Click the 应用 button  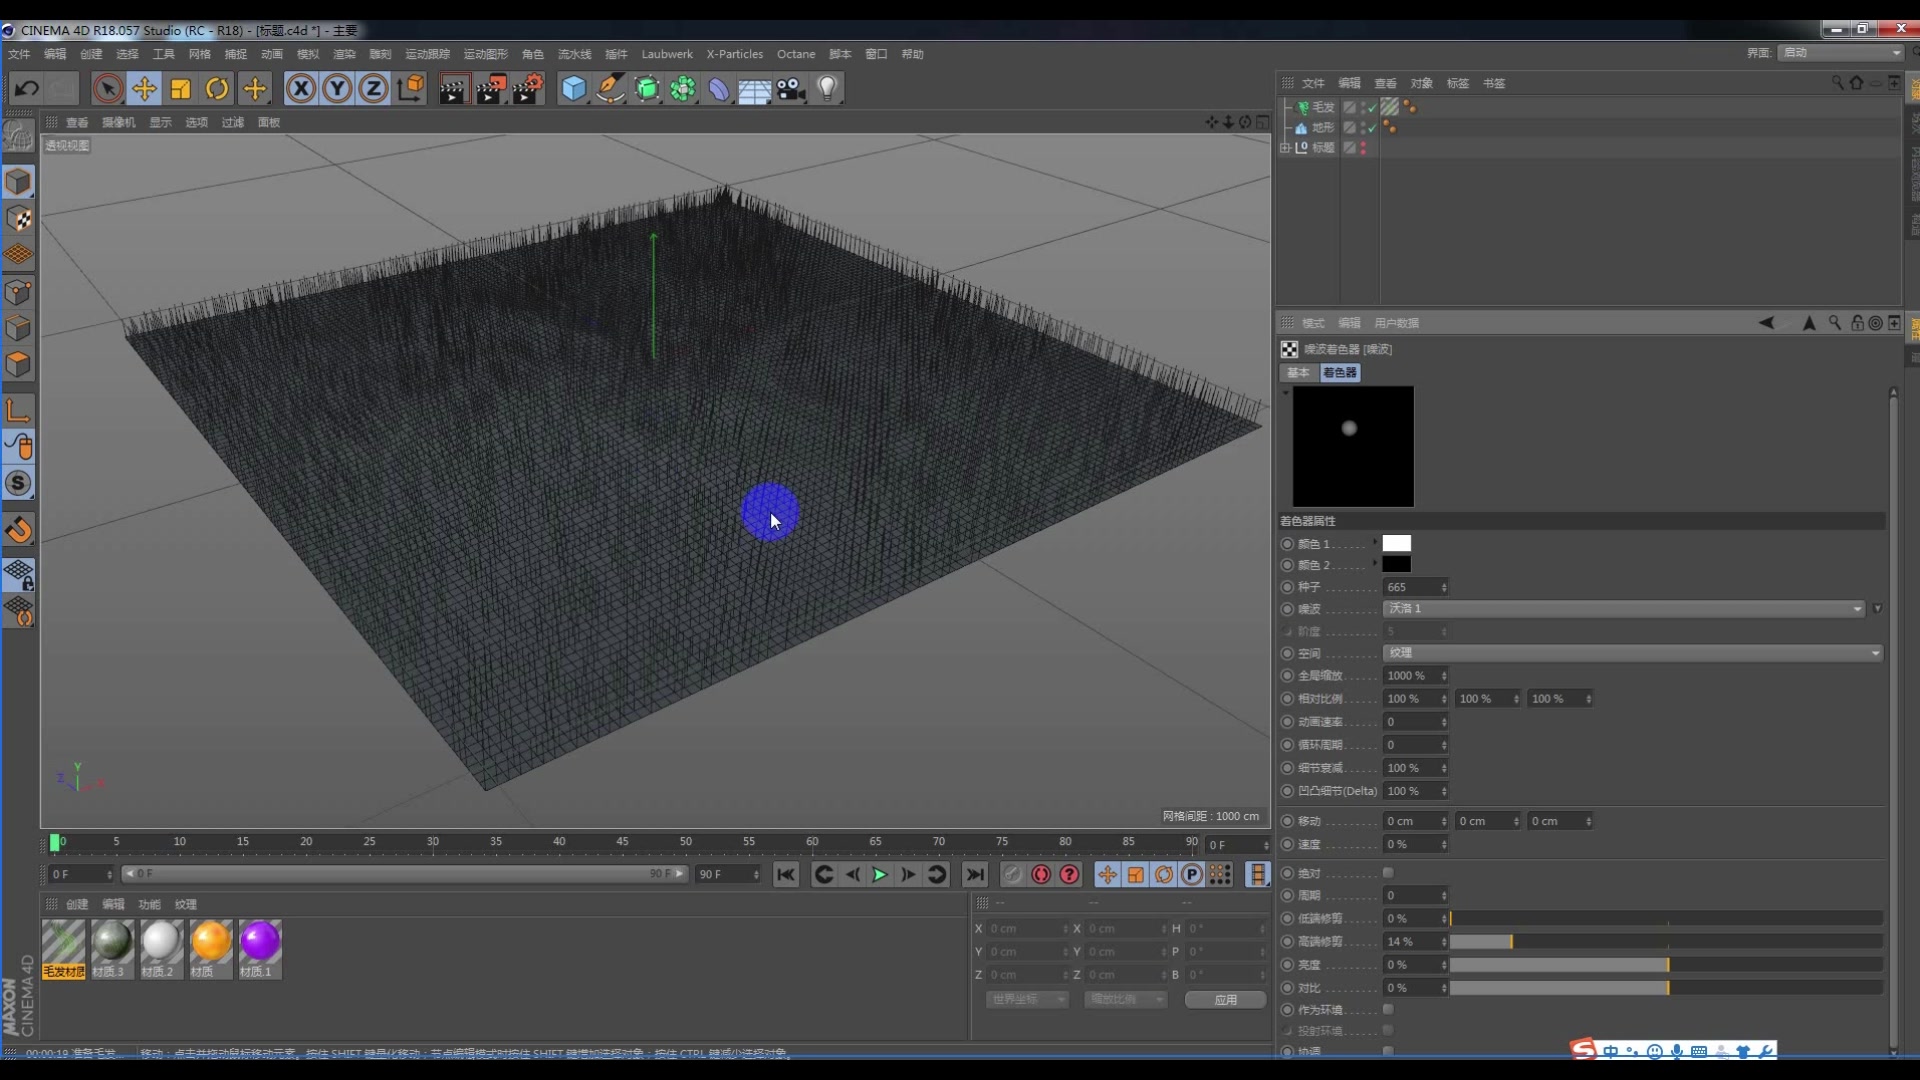(x=1225, y=1000)
